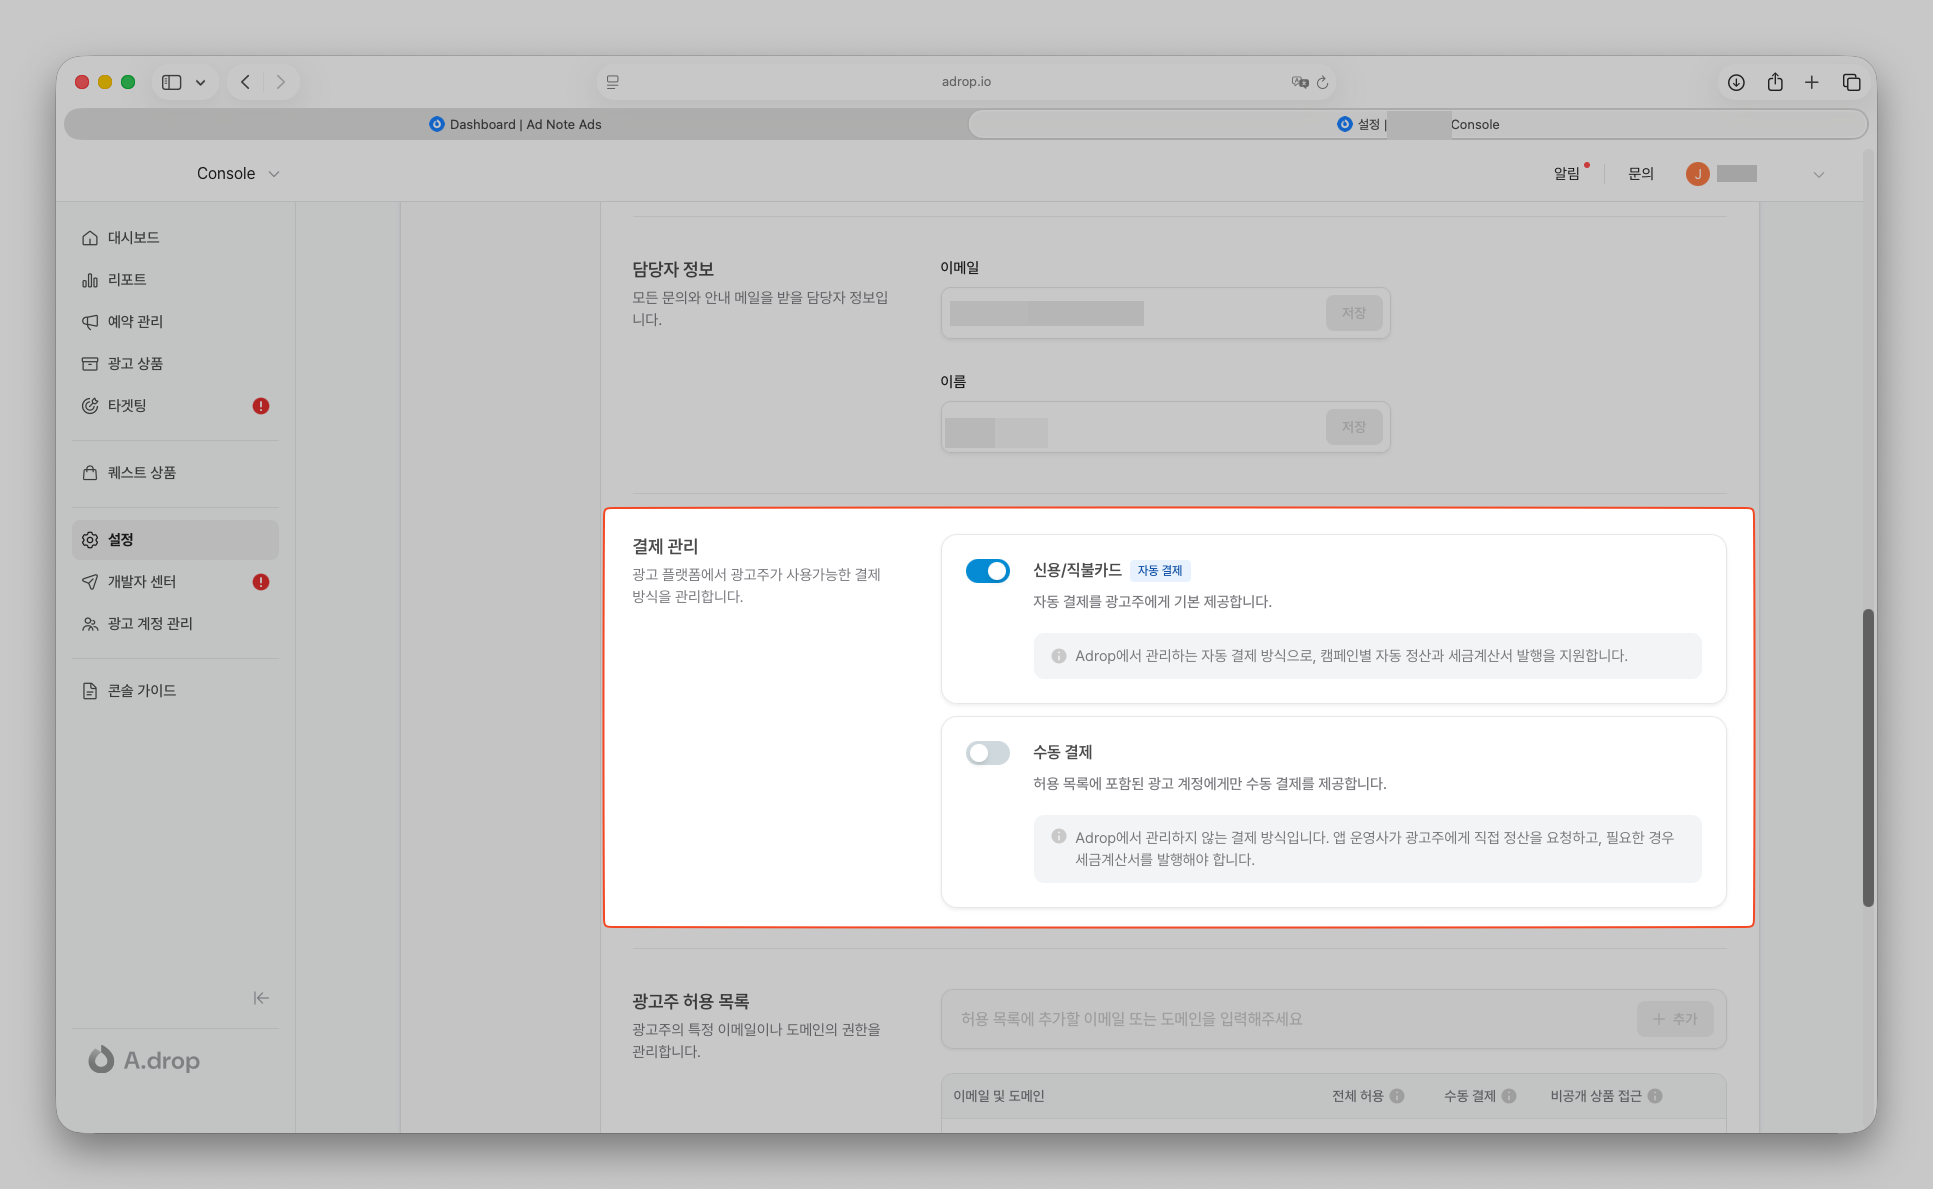
Task: Open 광고 계정 관리 menu item
Action: click(x=150, y=624)
